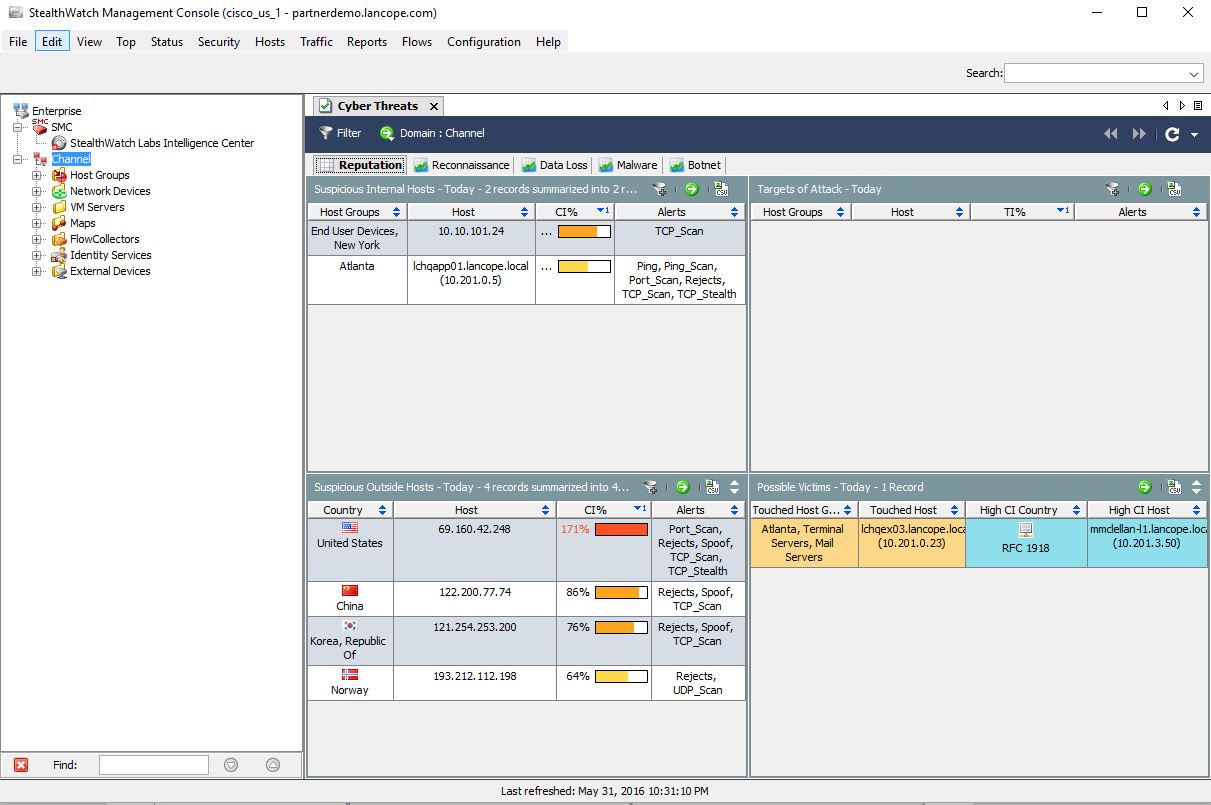Screen dimensions: 1211x805
Task: Click the Filter funnel icon
Action: (325, 133)
